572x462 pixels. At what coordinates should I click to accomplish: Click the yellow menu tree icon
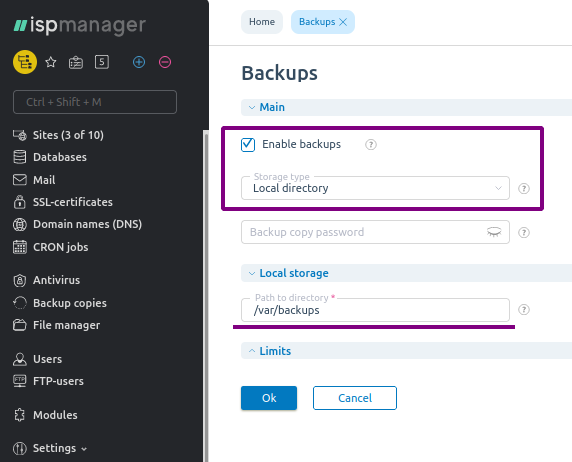[25, 62]
